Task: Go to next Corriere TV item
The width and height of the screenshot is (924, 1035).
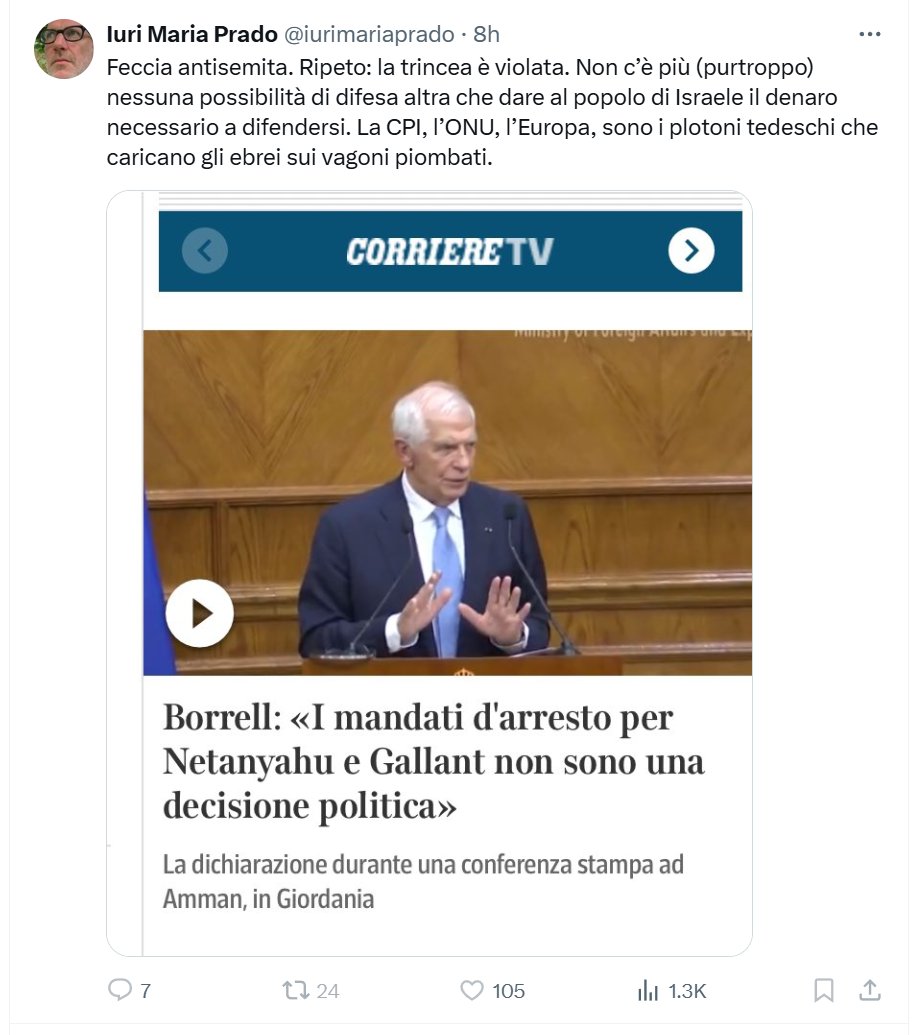Action: coord(691,251)
